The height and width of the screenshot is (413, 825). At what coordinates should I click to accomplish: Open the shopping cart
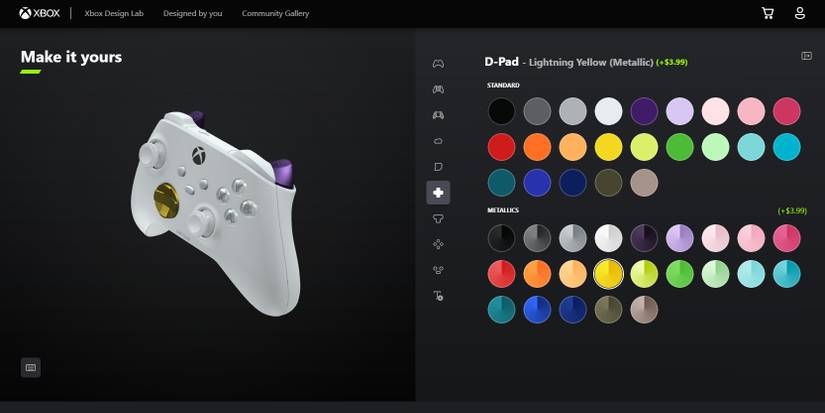click(x=768, y=13)
